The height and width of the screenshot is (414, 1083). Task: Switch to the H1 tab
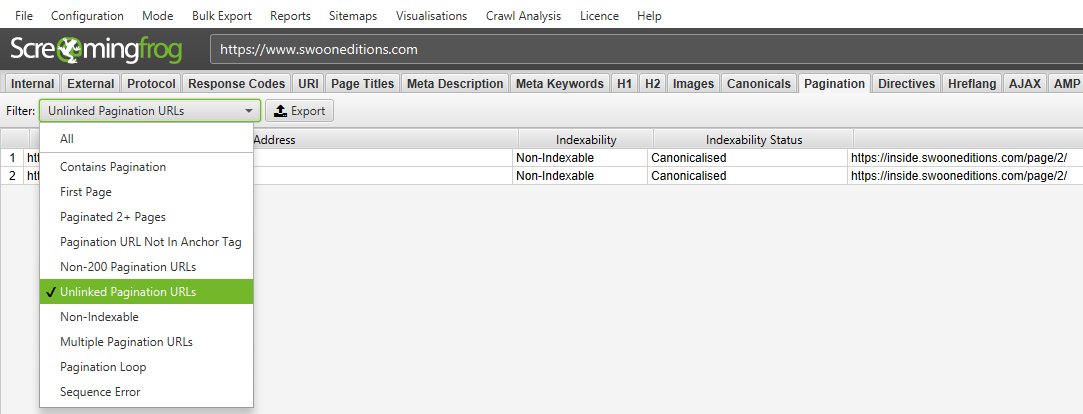click(x=624, y=84)
